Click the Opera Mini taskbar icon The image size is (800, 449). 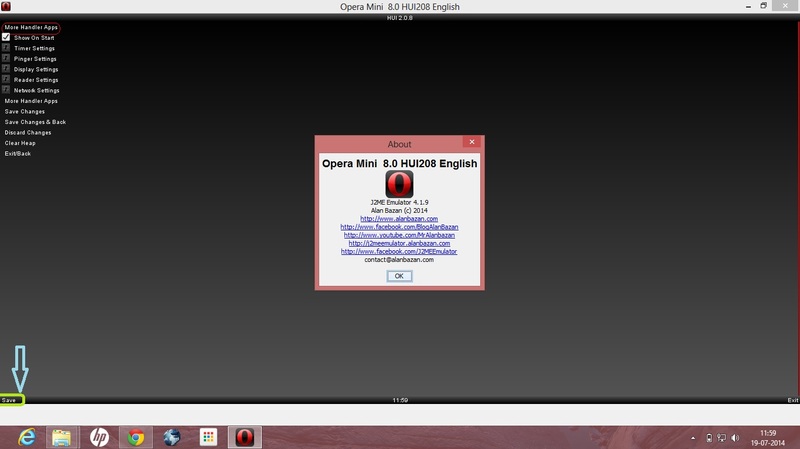[244, 437]
